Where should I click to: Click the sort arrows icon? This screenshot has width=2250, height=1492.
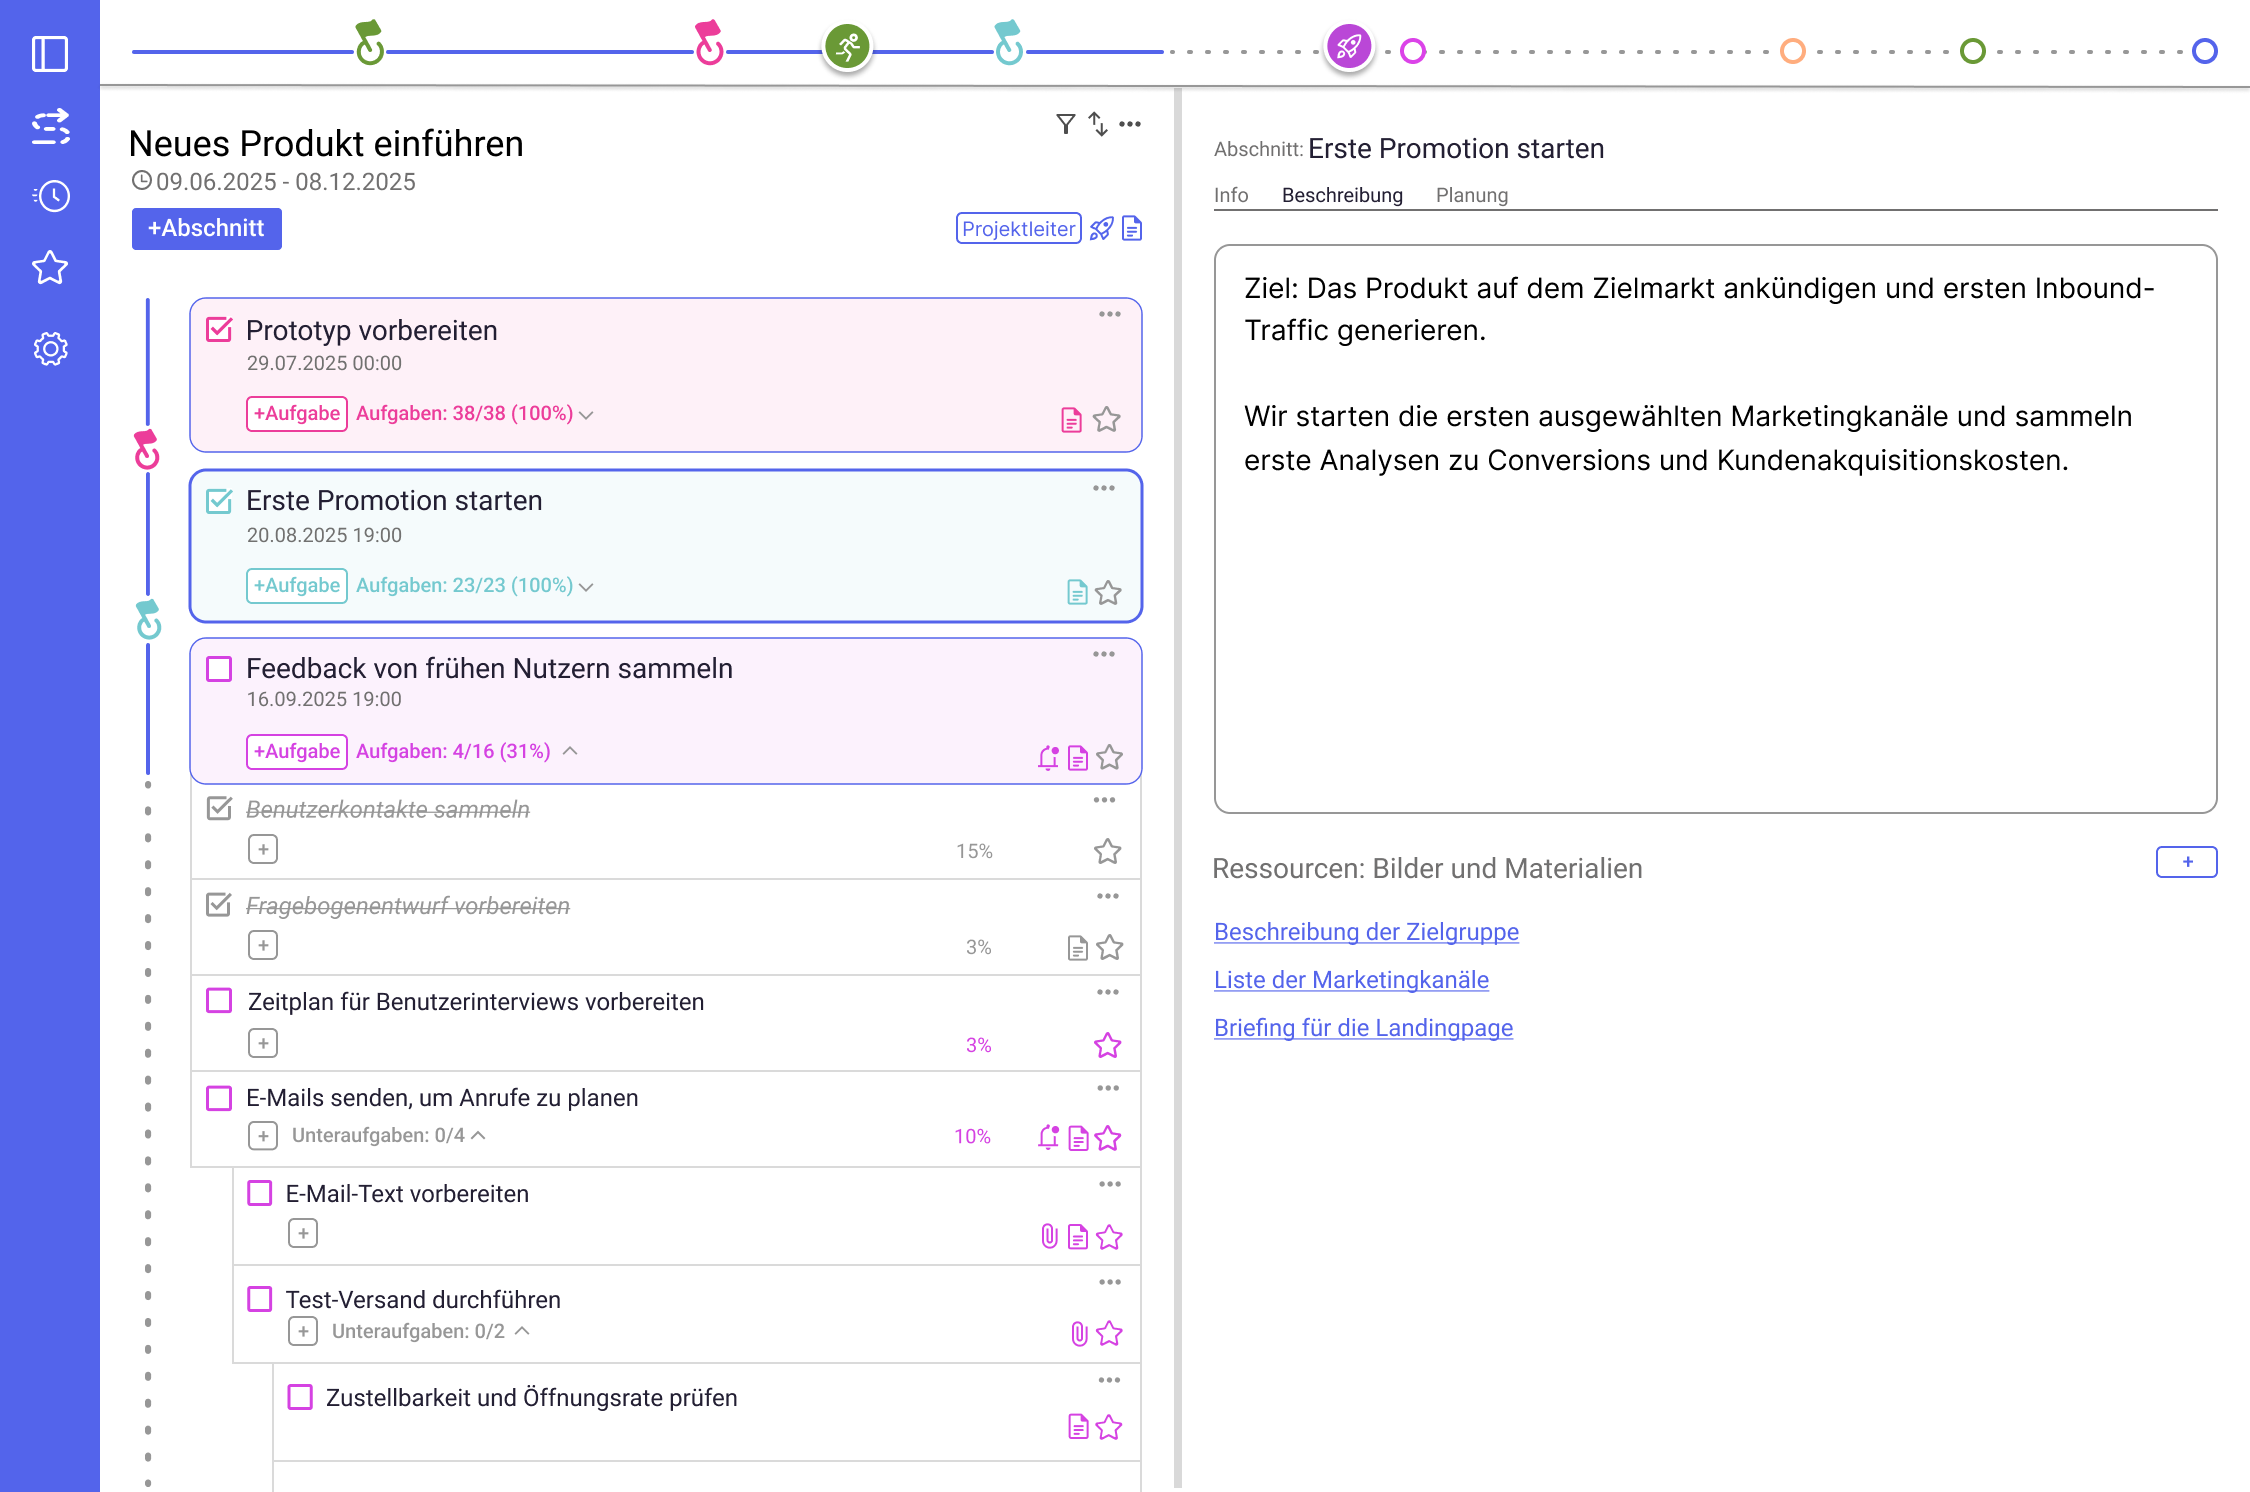pyautogui.click(x=1098, y=124)
